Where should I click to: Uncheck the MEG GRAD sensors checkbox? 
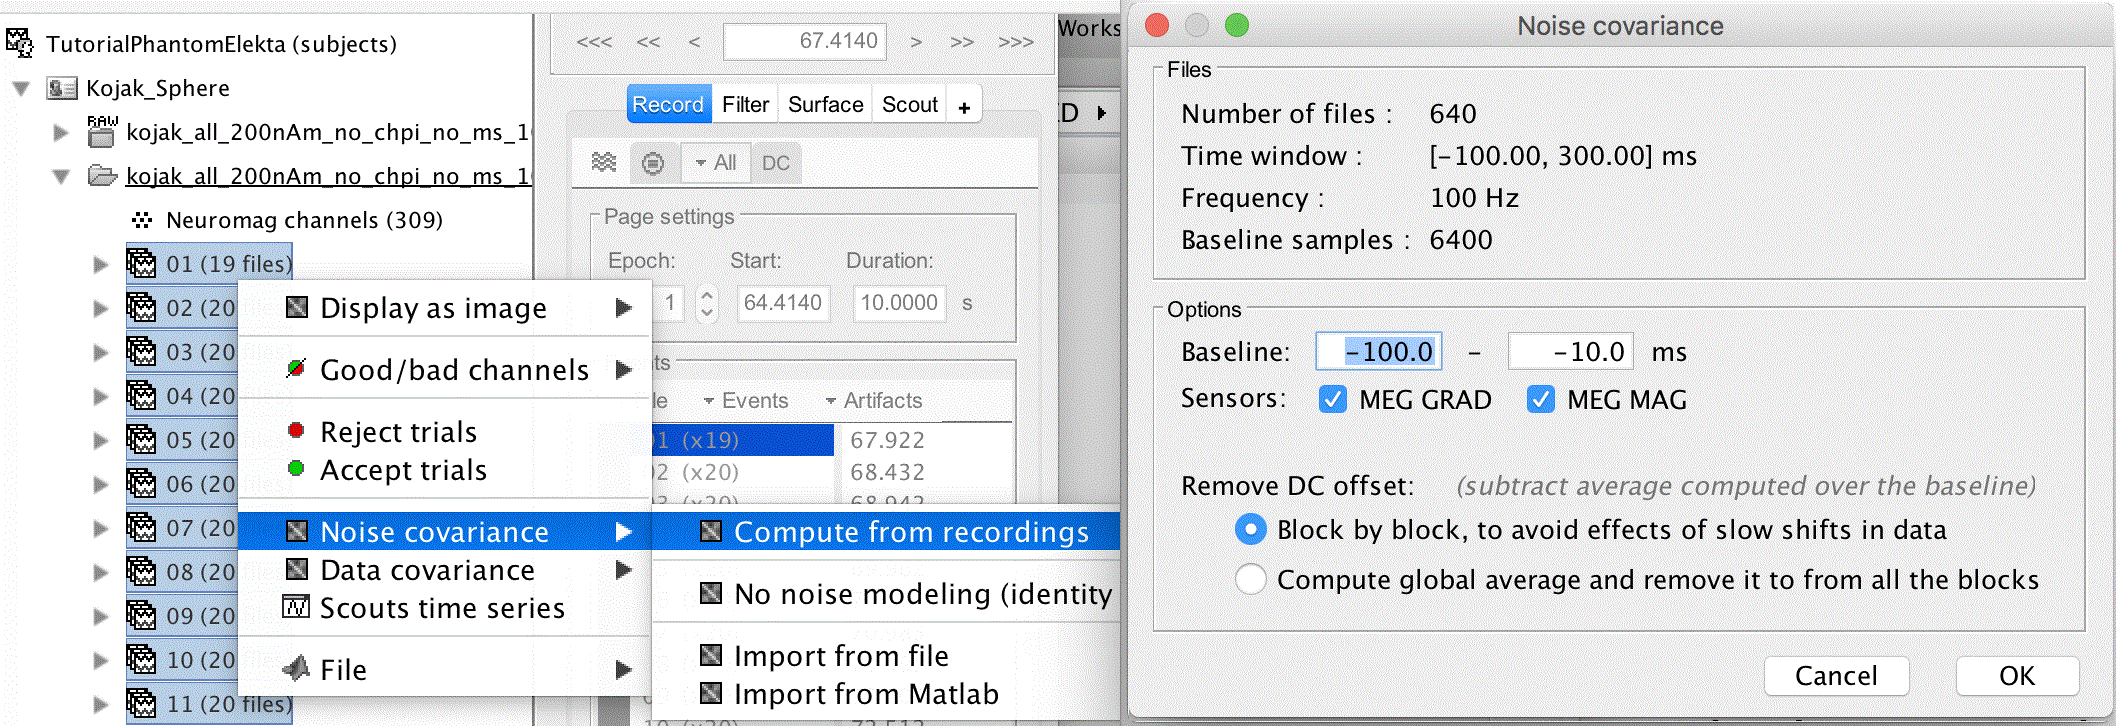[1332, 400]
